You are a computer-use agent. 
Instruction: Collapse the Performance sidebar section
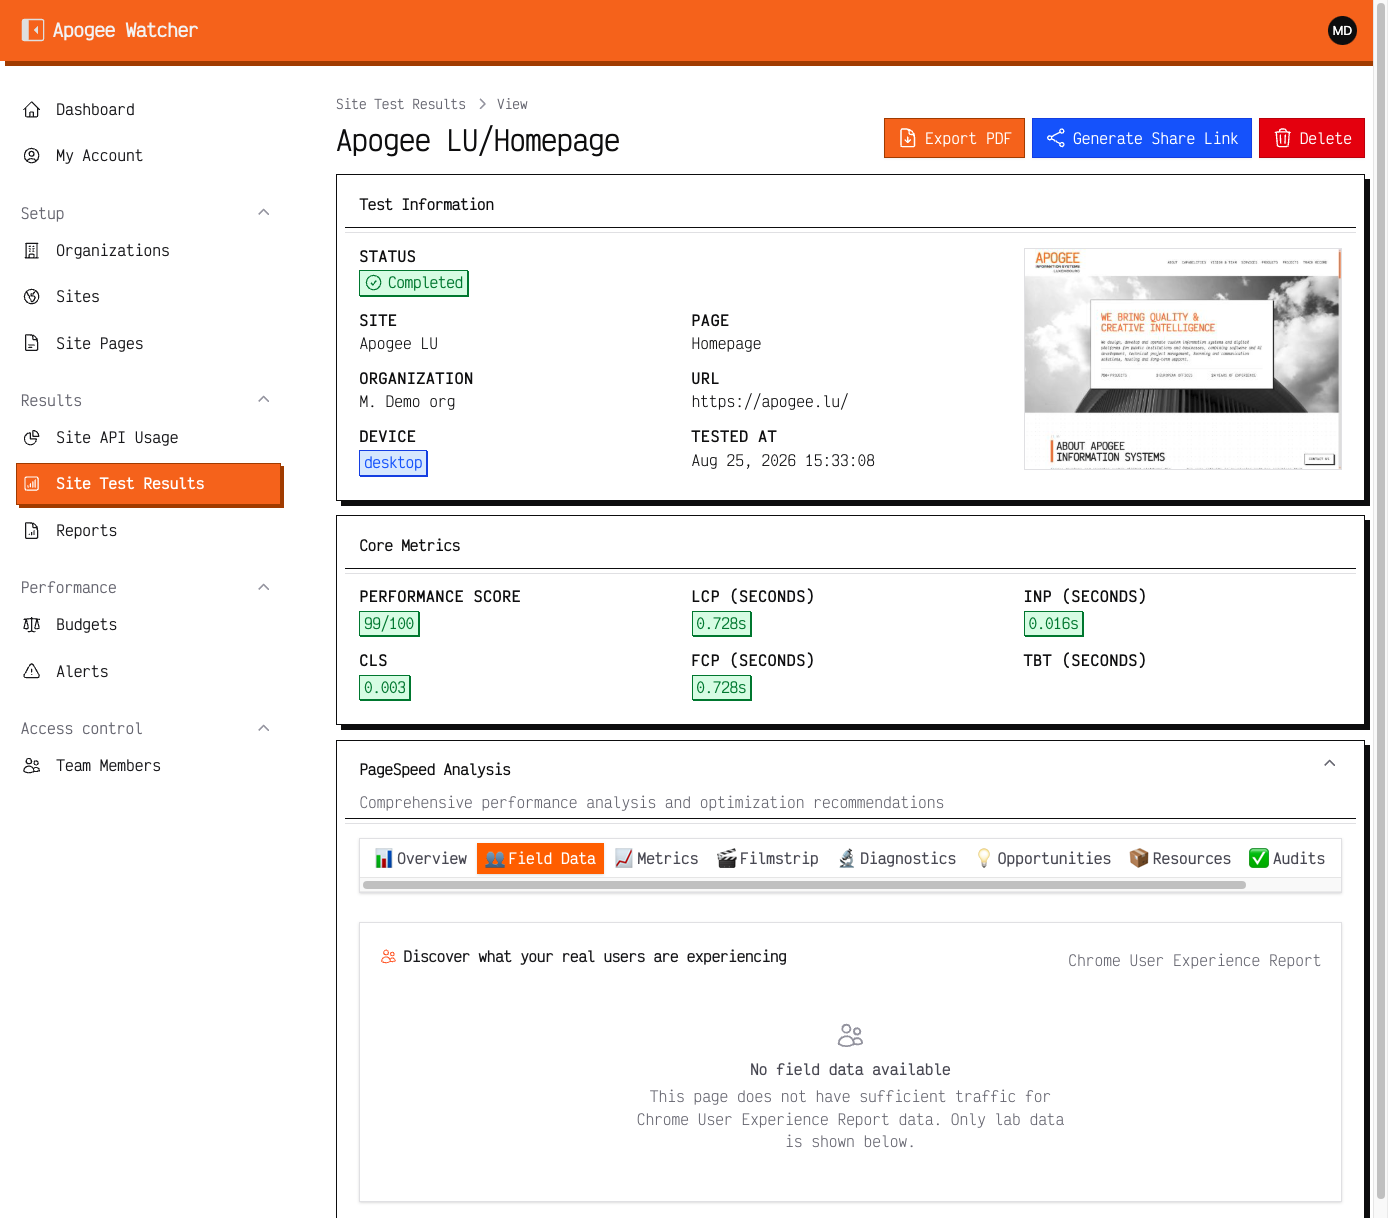point(264,587)
